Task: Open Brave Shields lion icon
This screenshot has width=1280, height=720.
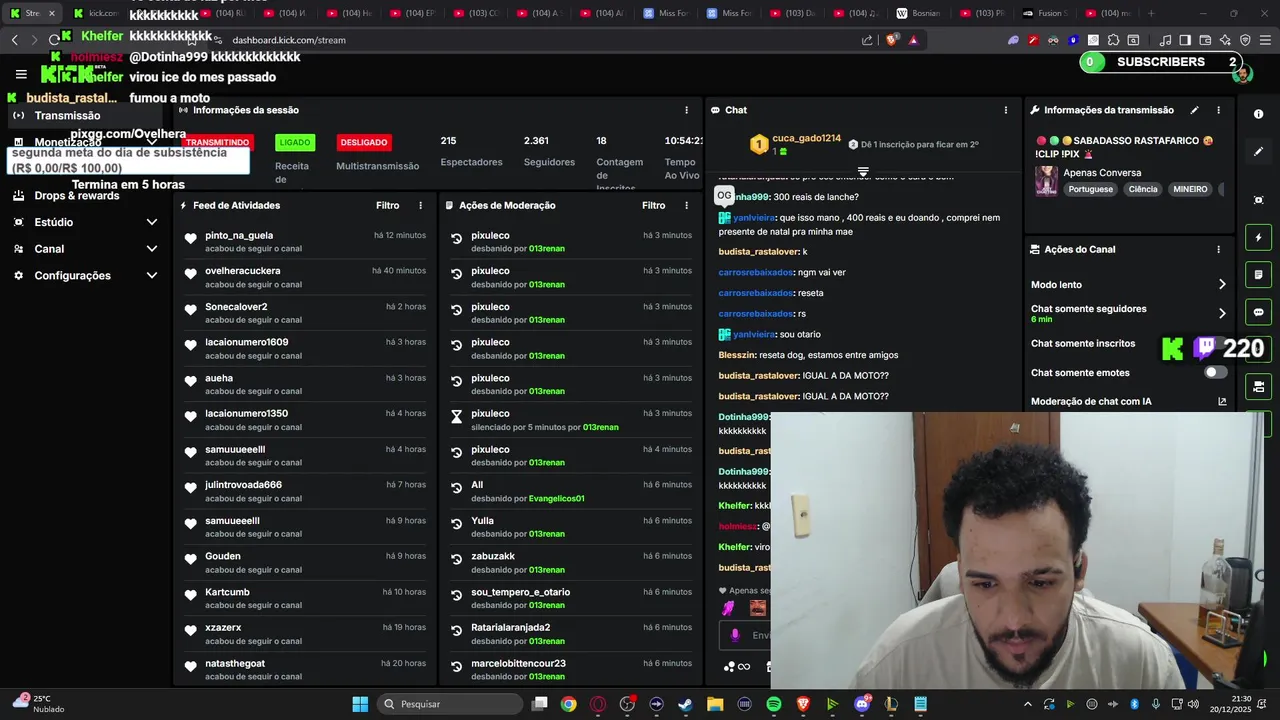Action: click(891, 40)
